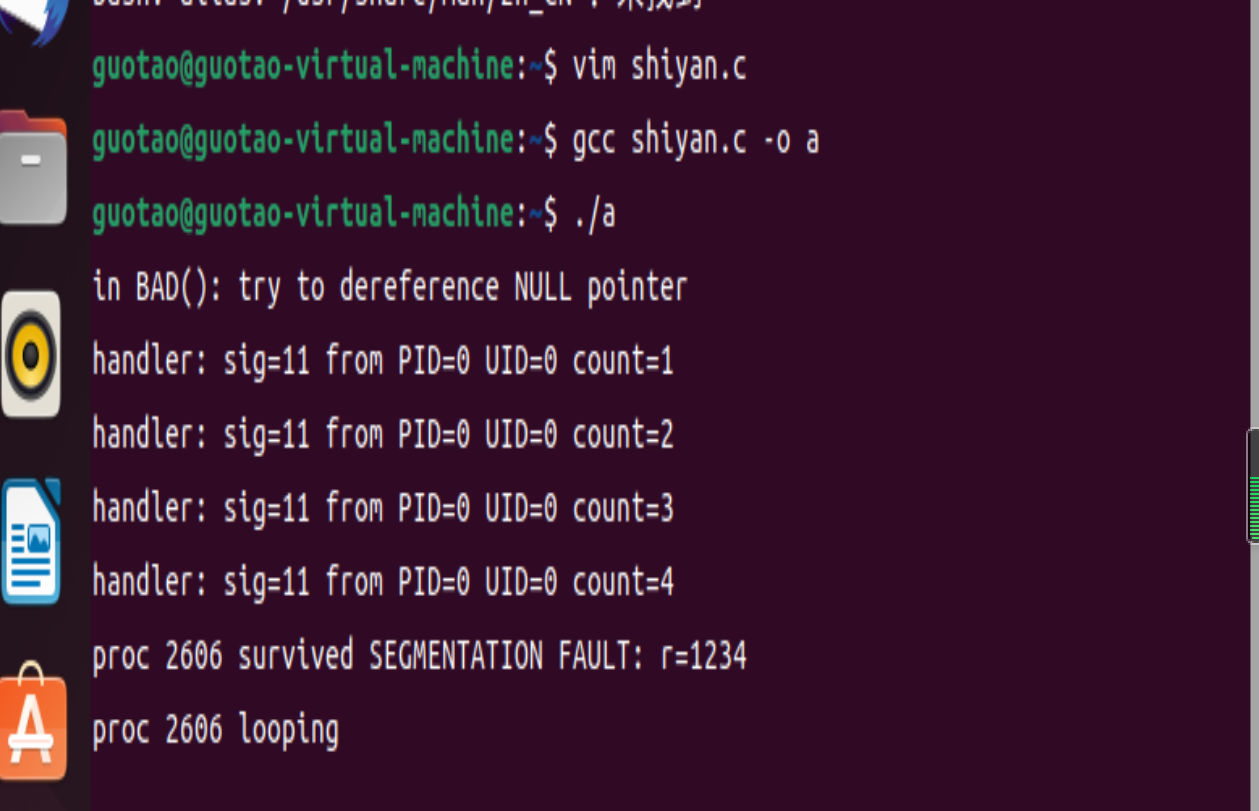
Task: Click the './a' command line
Action: pyautogui.click(x=594, y=214)
